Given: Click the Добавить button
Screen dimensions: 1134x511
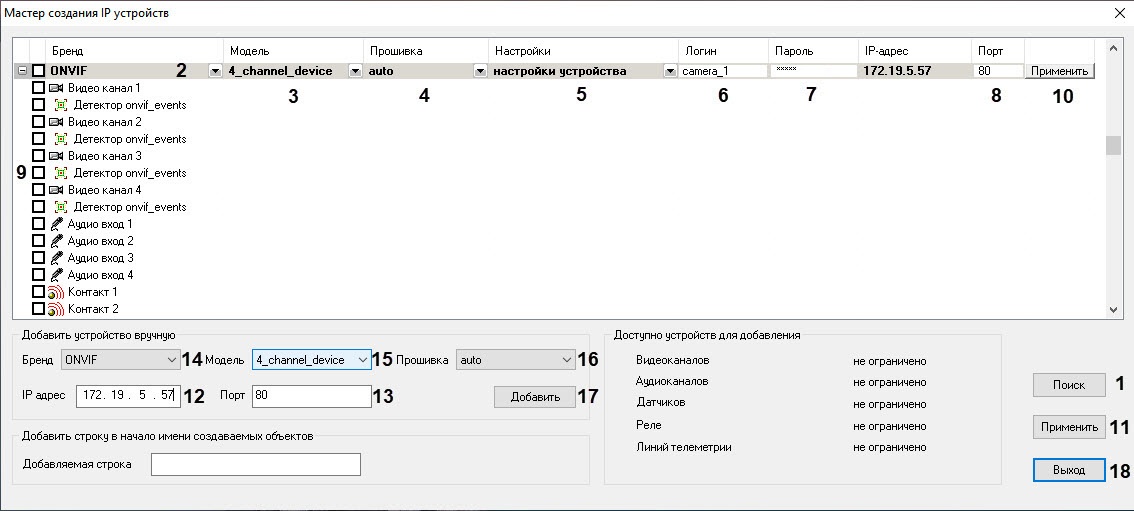Looking at the screenshot, I should pyautogui.click(x=535, y=397).
